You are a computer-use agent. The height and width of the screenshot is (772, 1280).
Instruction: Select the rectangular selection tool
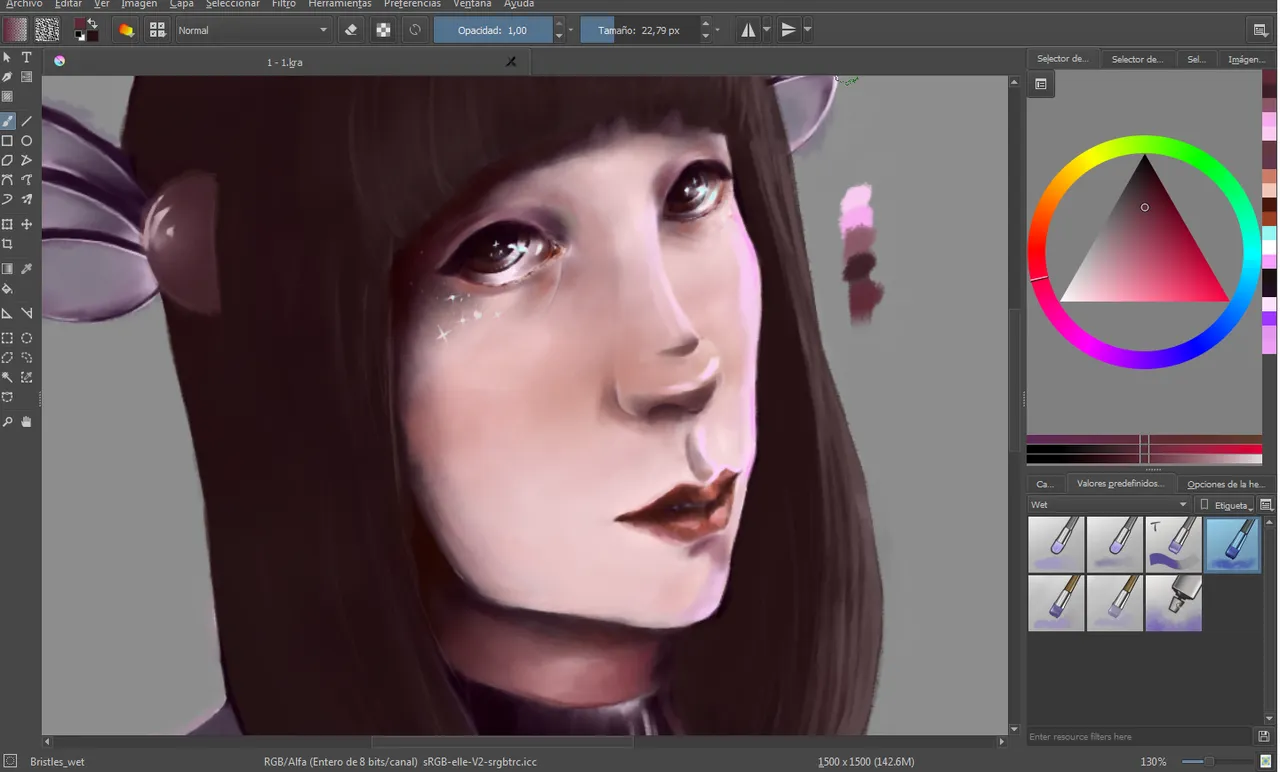(x=7, y=338)
